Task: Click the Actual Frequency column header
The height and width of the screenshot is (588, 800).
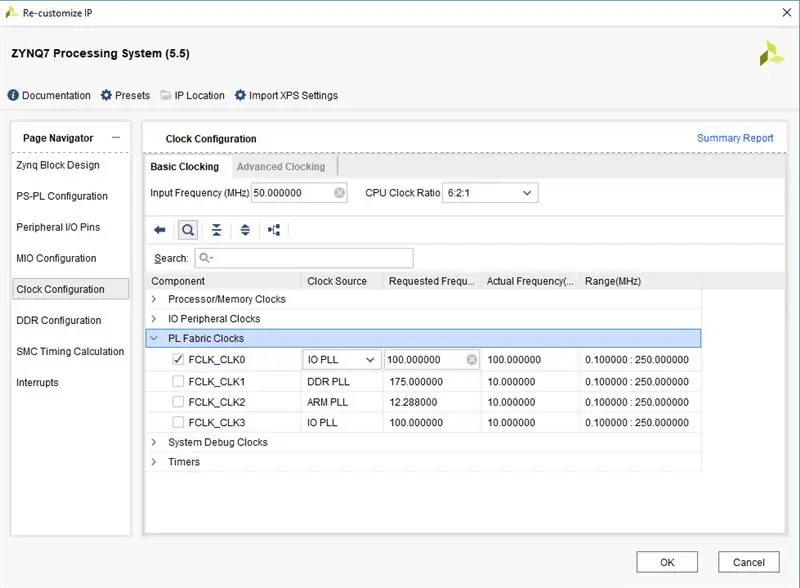Action: 530,281
